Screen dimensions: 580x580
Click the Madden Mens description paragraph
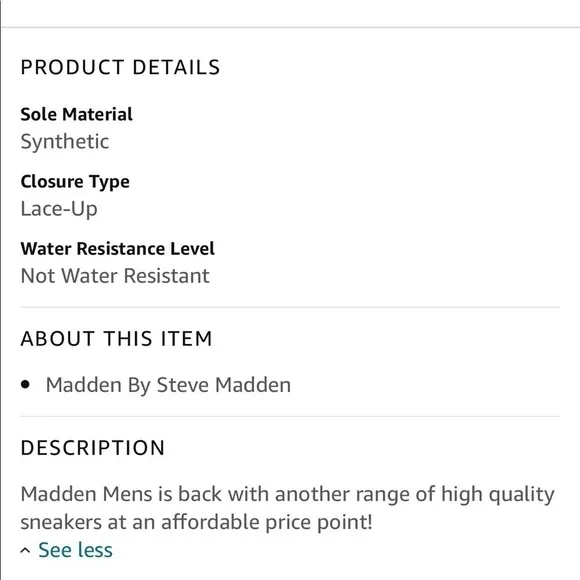(x=287, y=508)
